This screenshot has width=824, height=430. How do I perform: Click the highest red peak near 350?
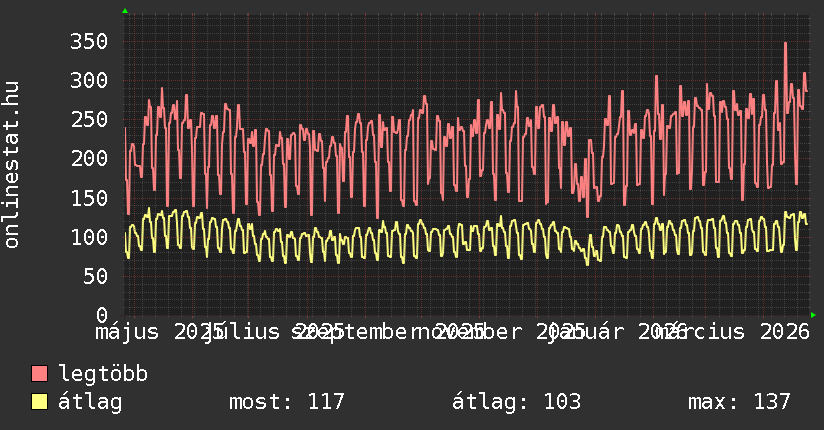(785, 43)
